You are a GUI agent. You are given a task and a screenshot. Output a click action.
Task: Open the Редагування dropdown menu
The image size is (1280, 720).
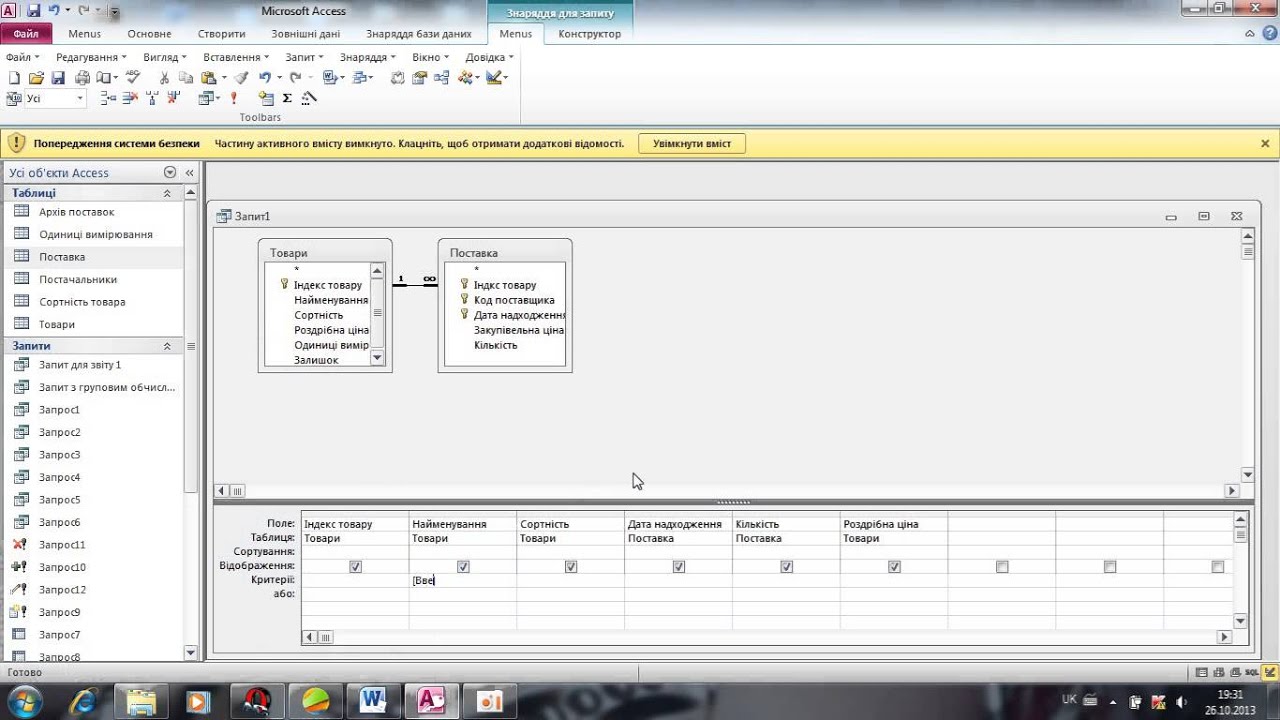point(91,57)
